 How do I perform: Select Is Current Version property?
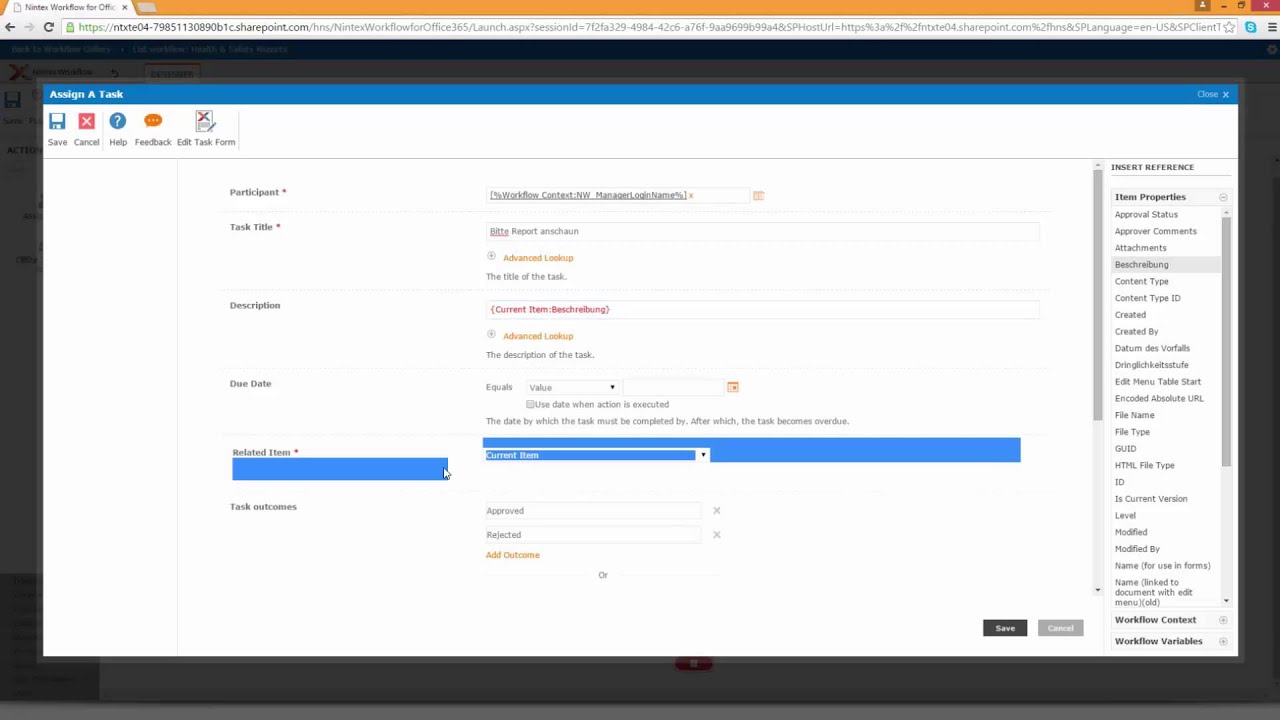click(1151, 499)
